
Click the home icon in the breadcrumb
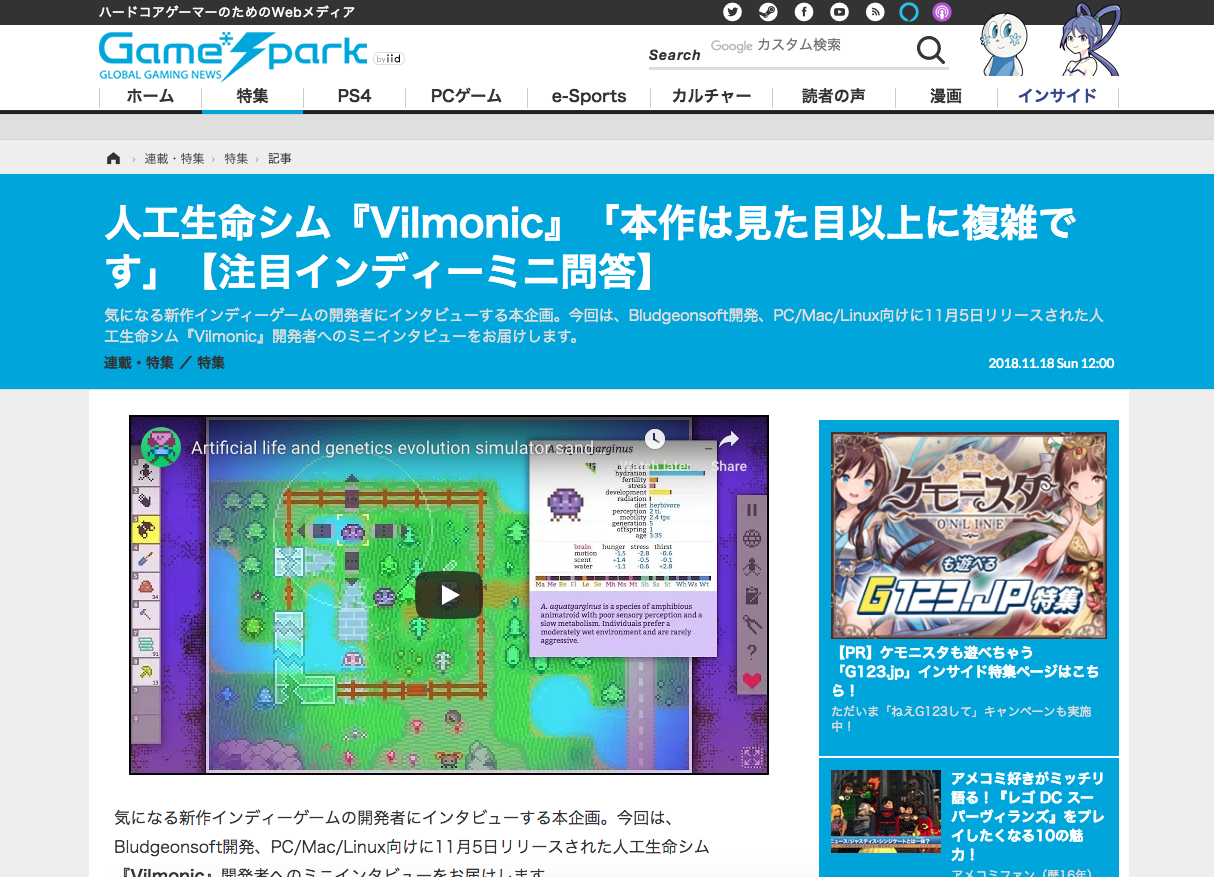coord(113,158)
